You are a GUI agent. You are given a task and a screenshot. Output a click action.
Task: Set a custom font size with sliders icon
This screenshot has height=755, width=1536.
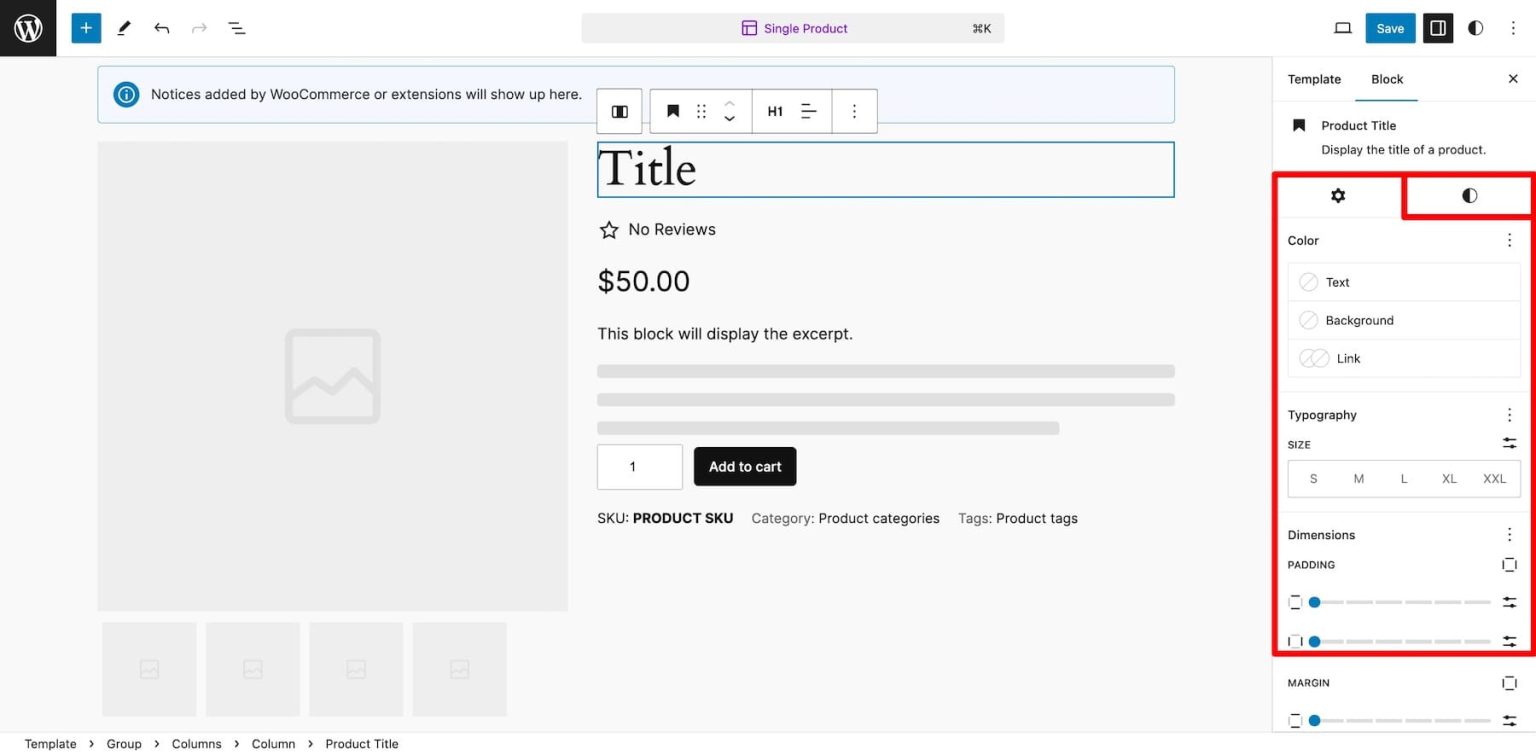click(x=1509, y=443)
